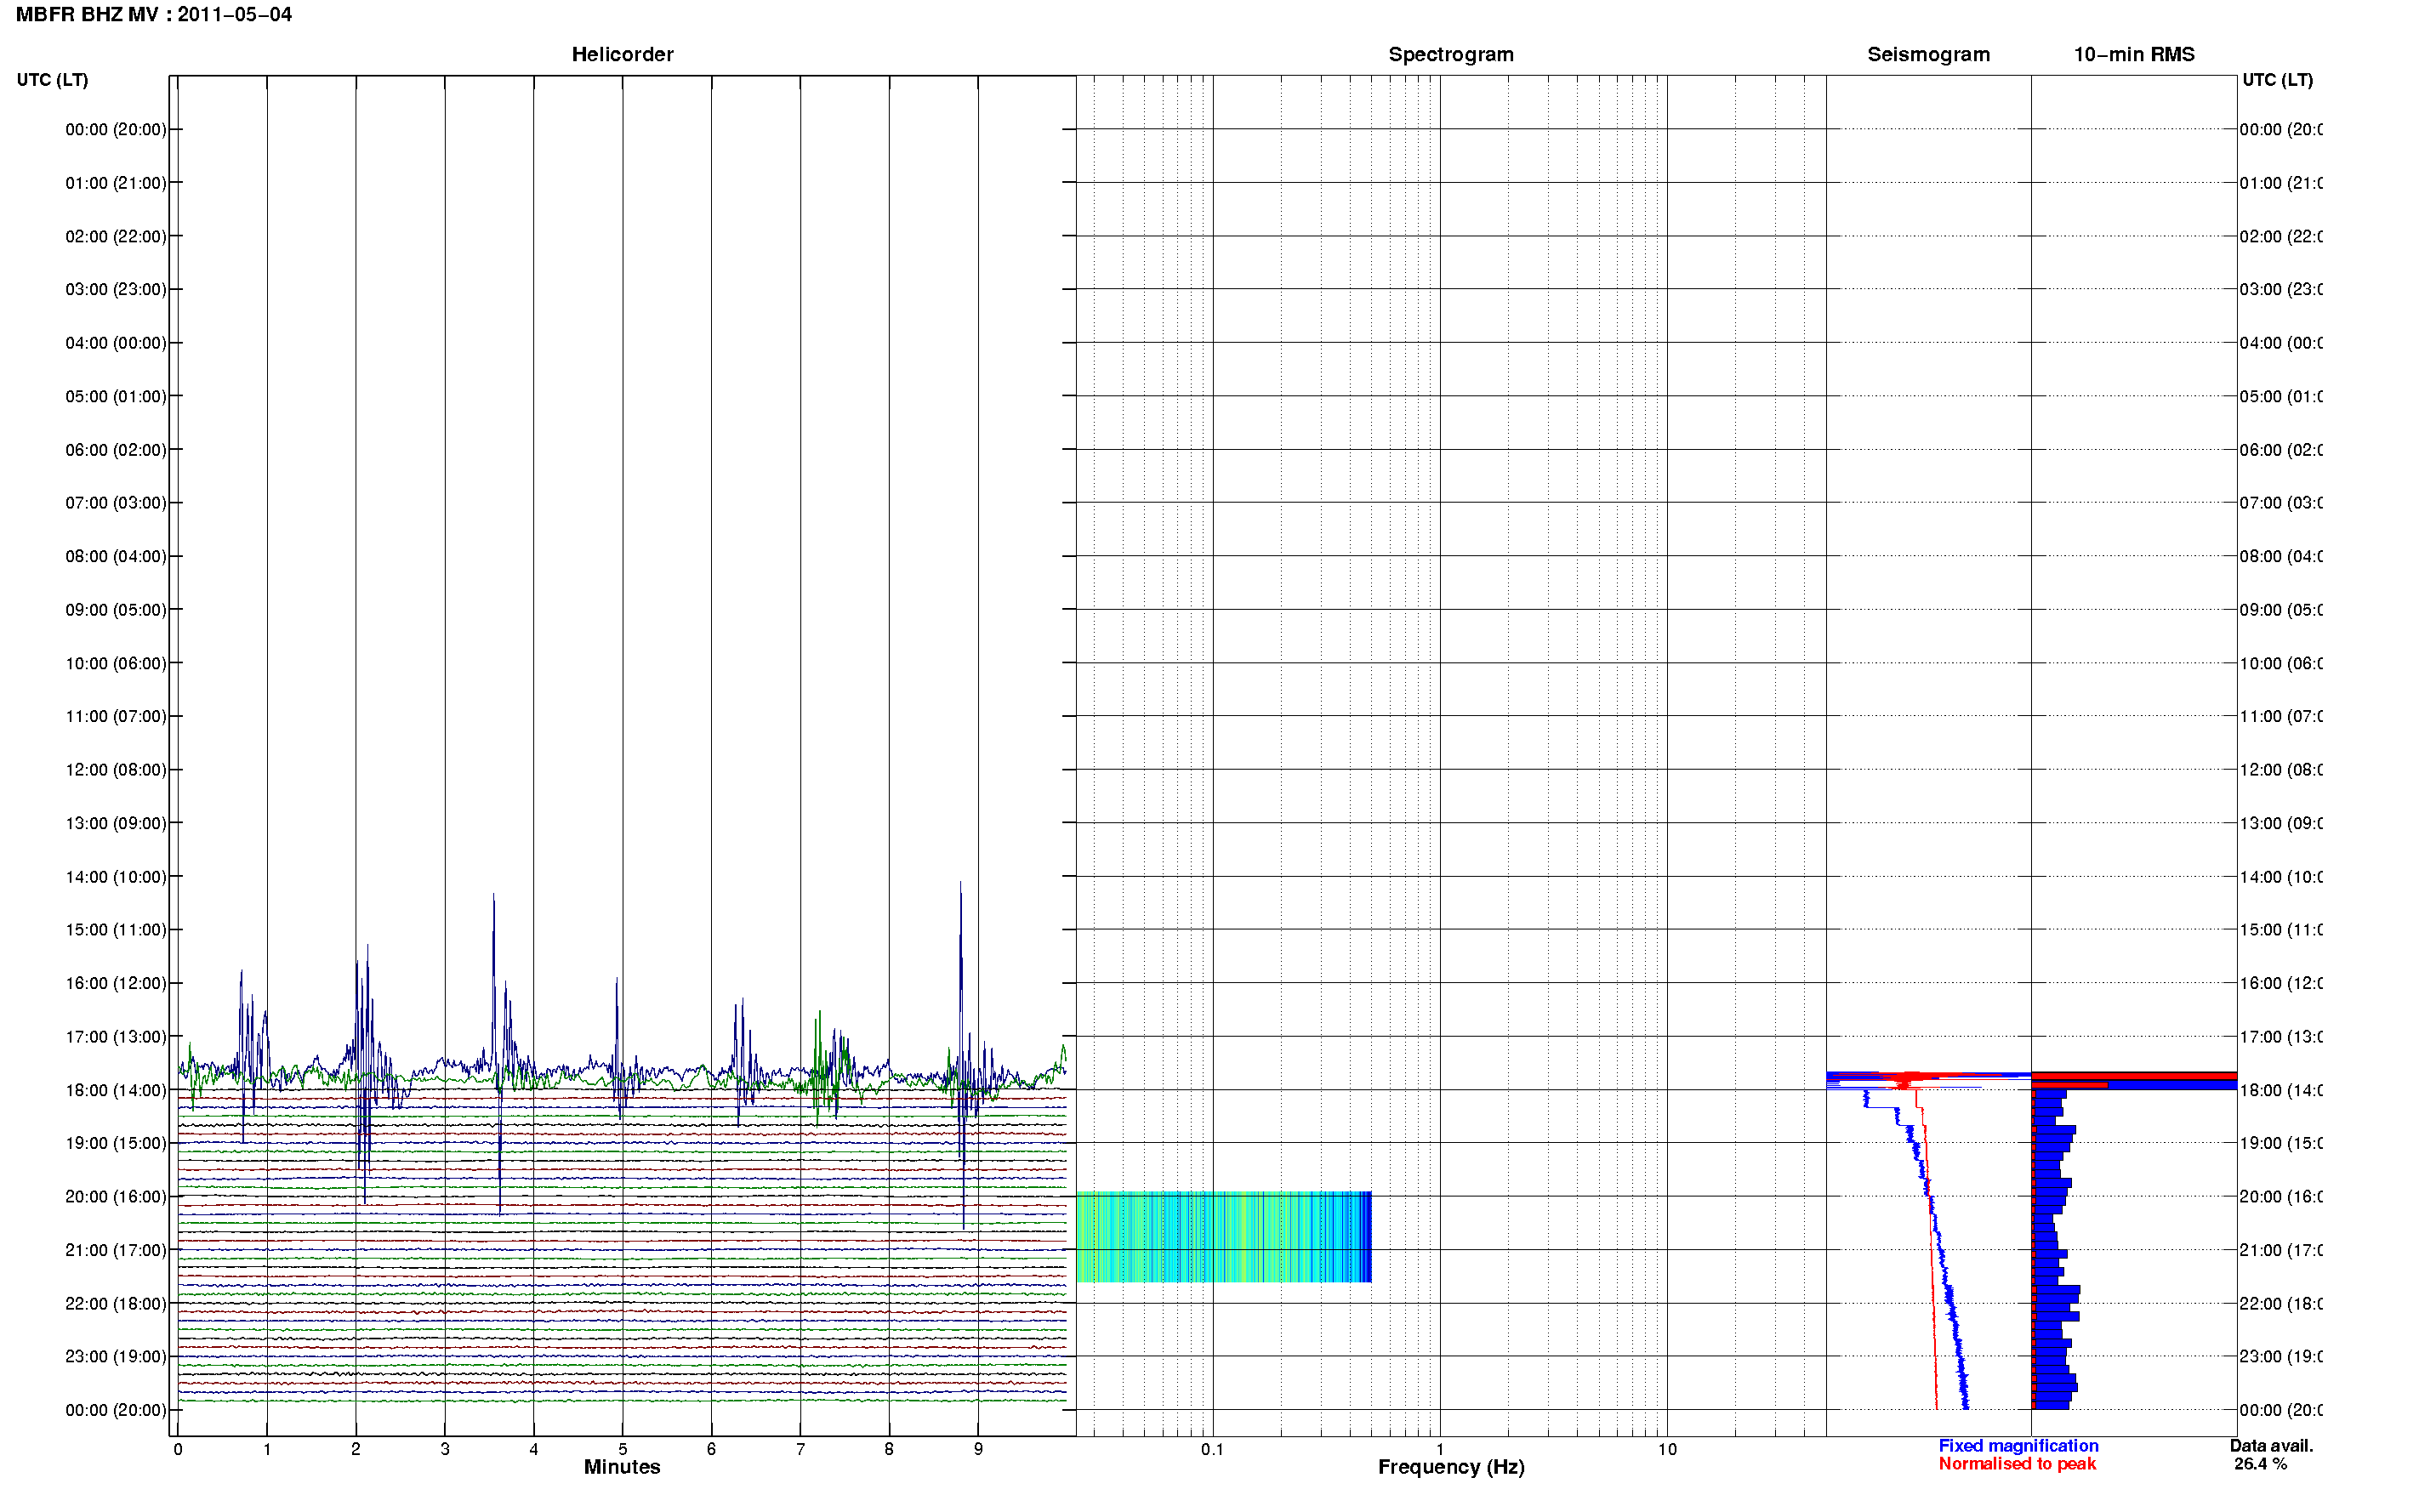This screenshot has width=2419, height=1512.
Task: Click the '10' frequency tick label
Action: (1667, 1449)
